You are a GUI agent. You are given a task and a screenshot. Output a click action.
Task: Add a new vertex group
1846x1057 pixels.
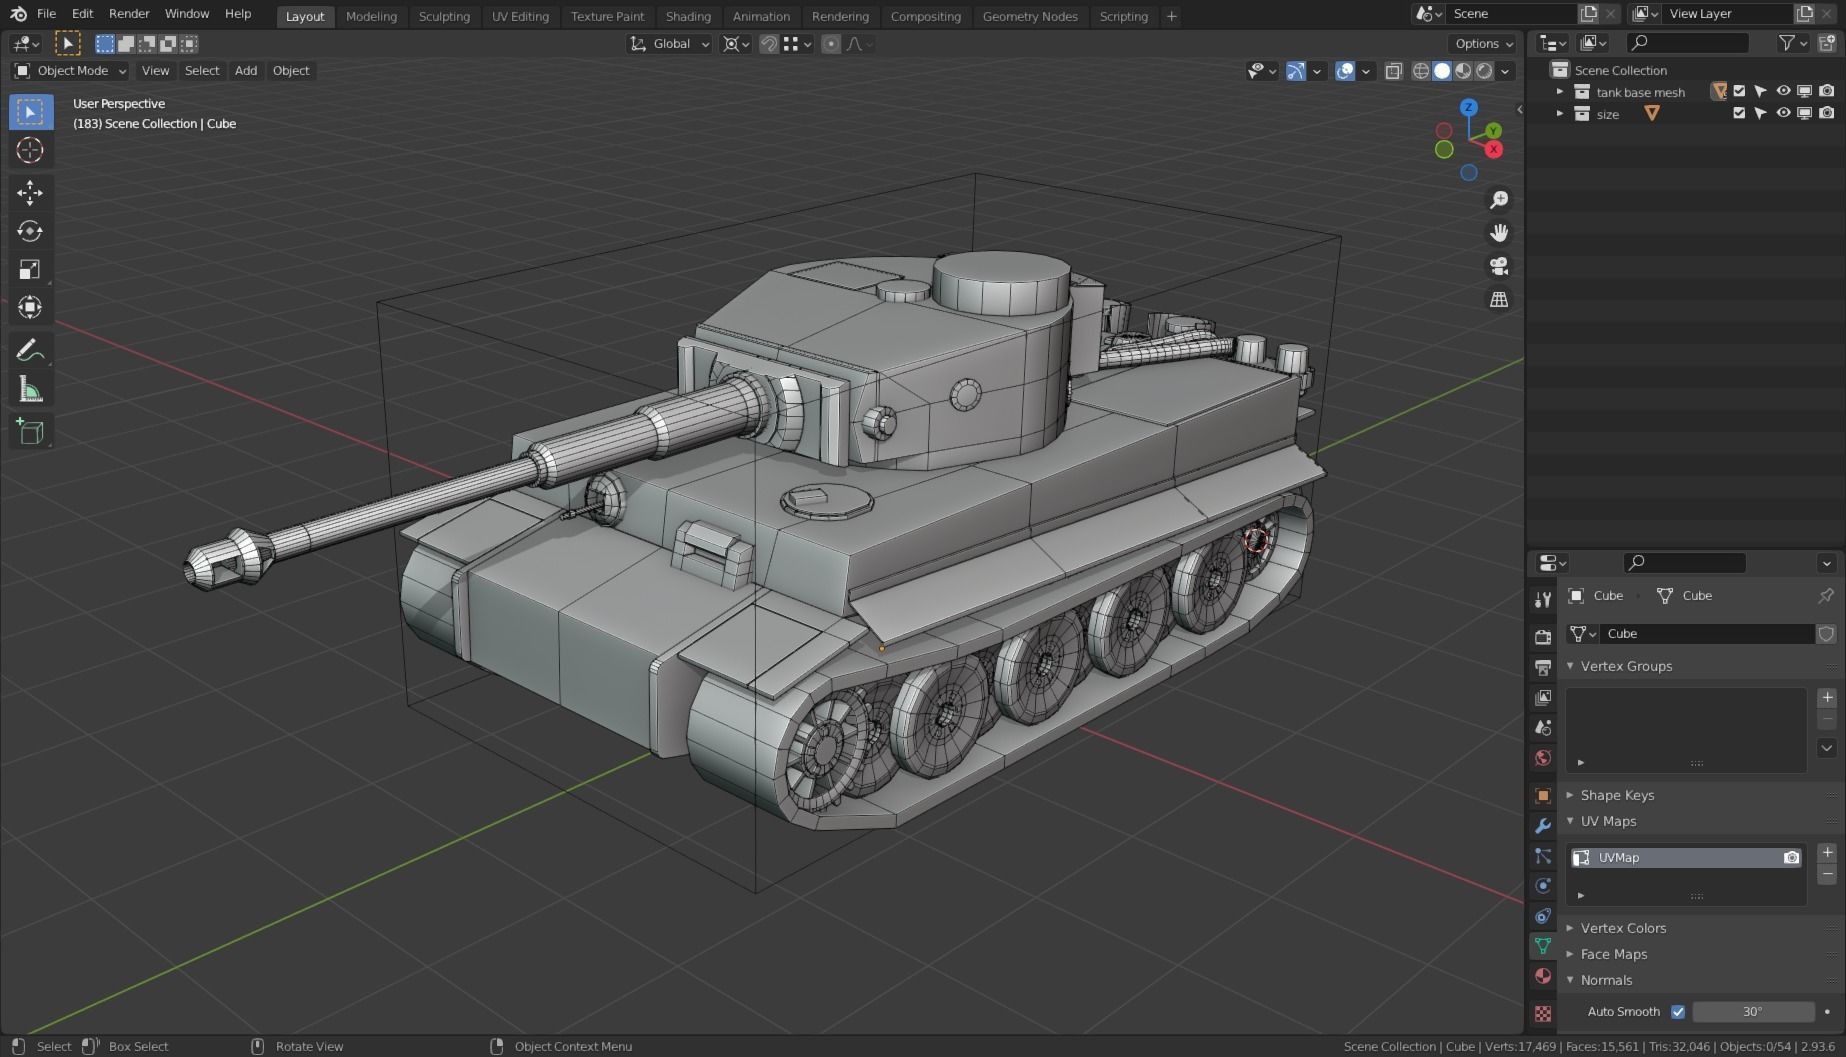[x=1827, y=698]
